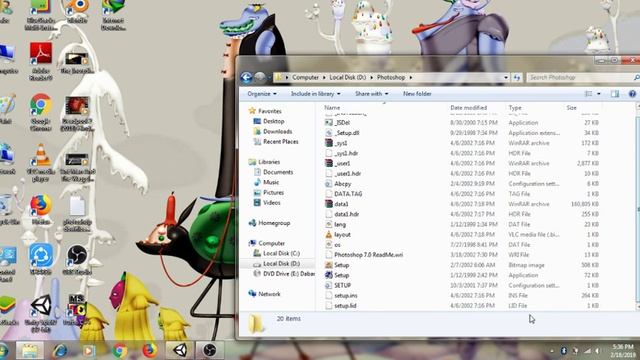Open Recent Places in navigation pane
This screenshot has width=640, height=360.
pyautogui.click(x=280, y=142)
